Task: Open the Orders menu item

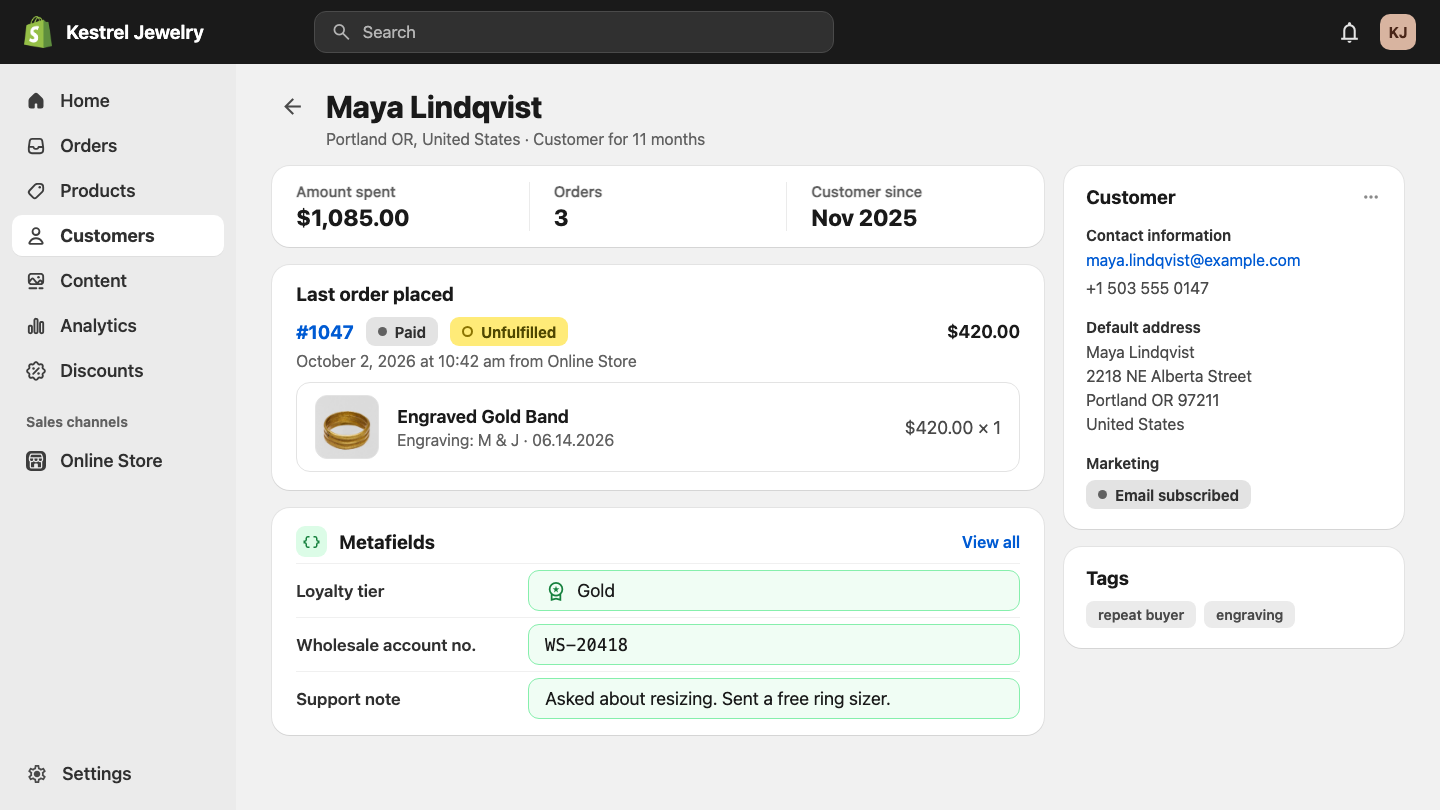Action: coord(118,146)
